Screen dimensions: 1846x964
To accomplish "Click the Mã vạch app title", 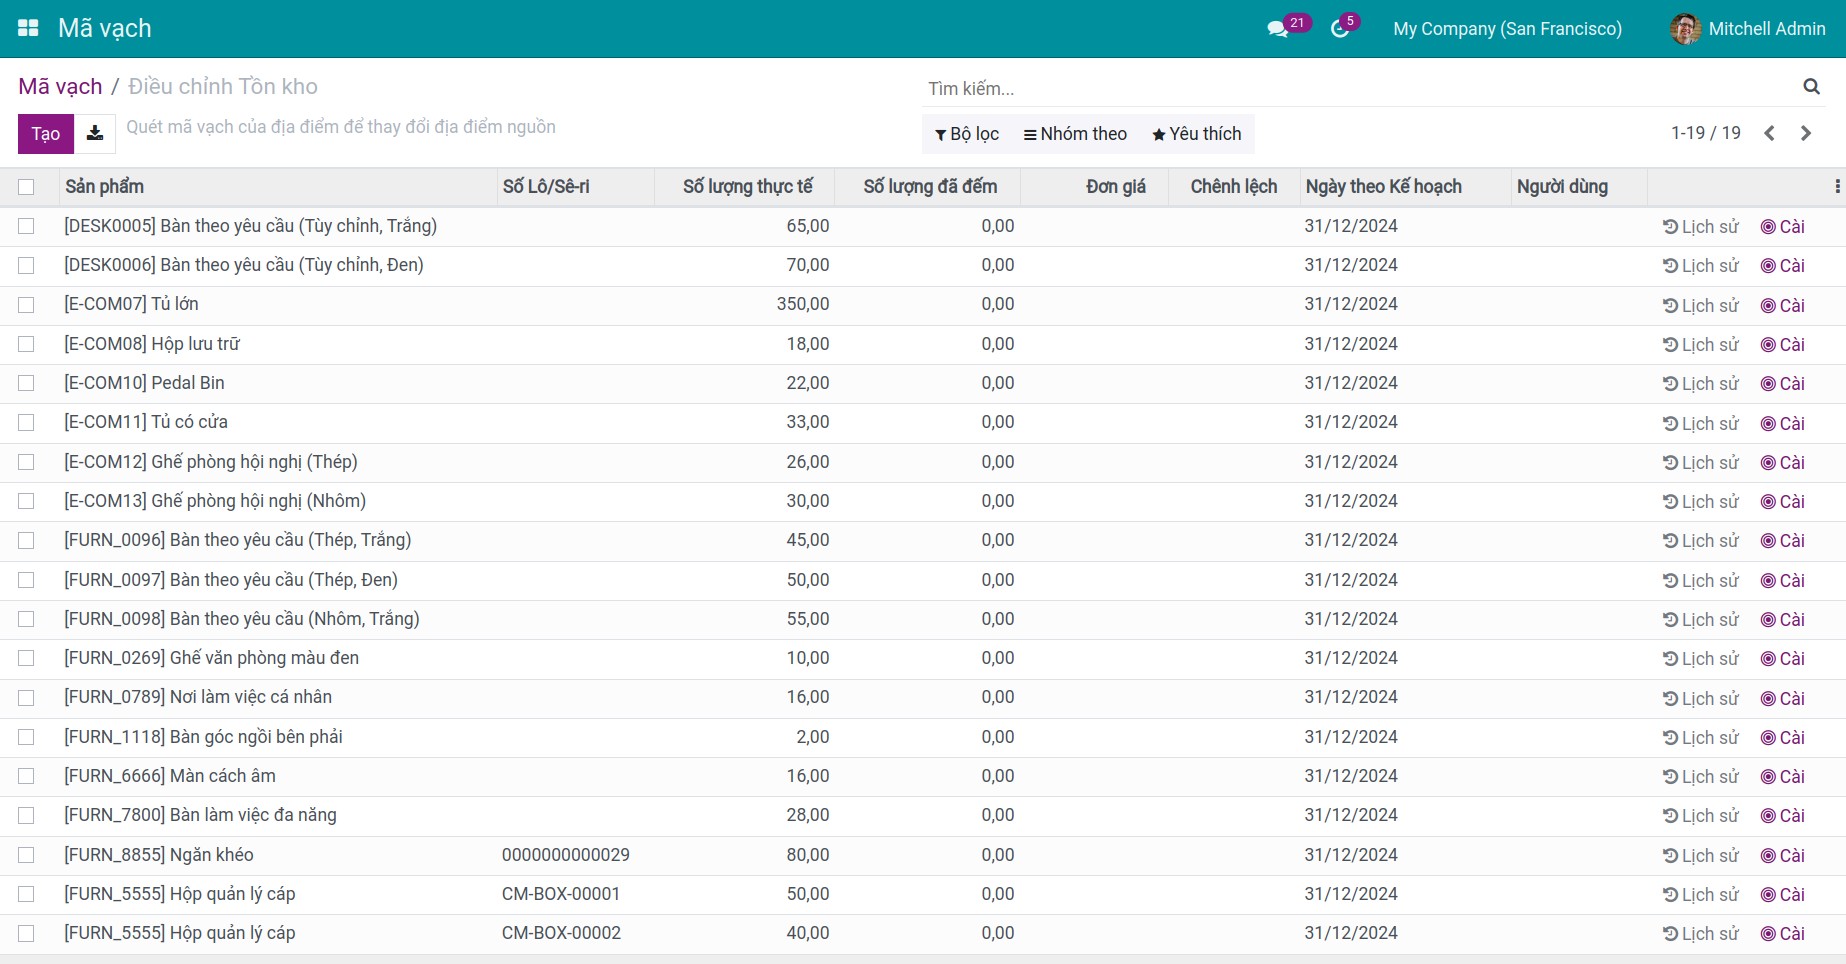I will coord(105,28).
